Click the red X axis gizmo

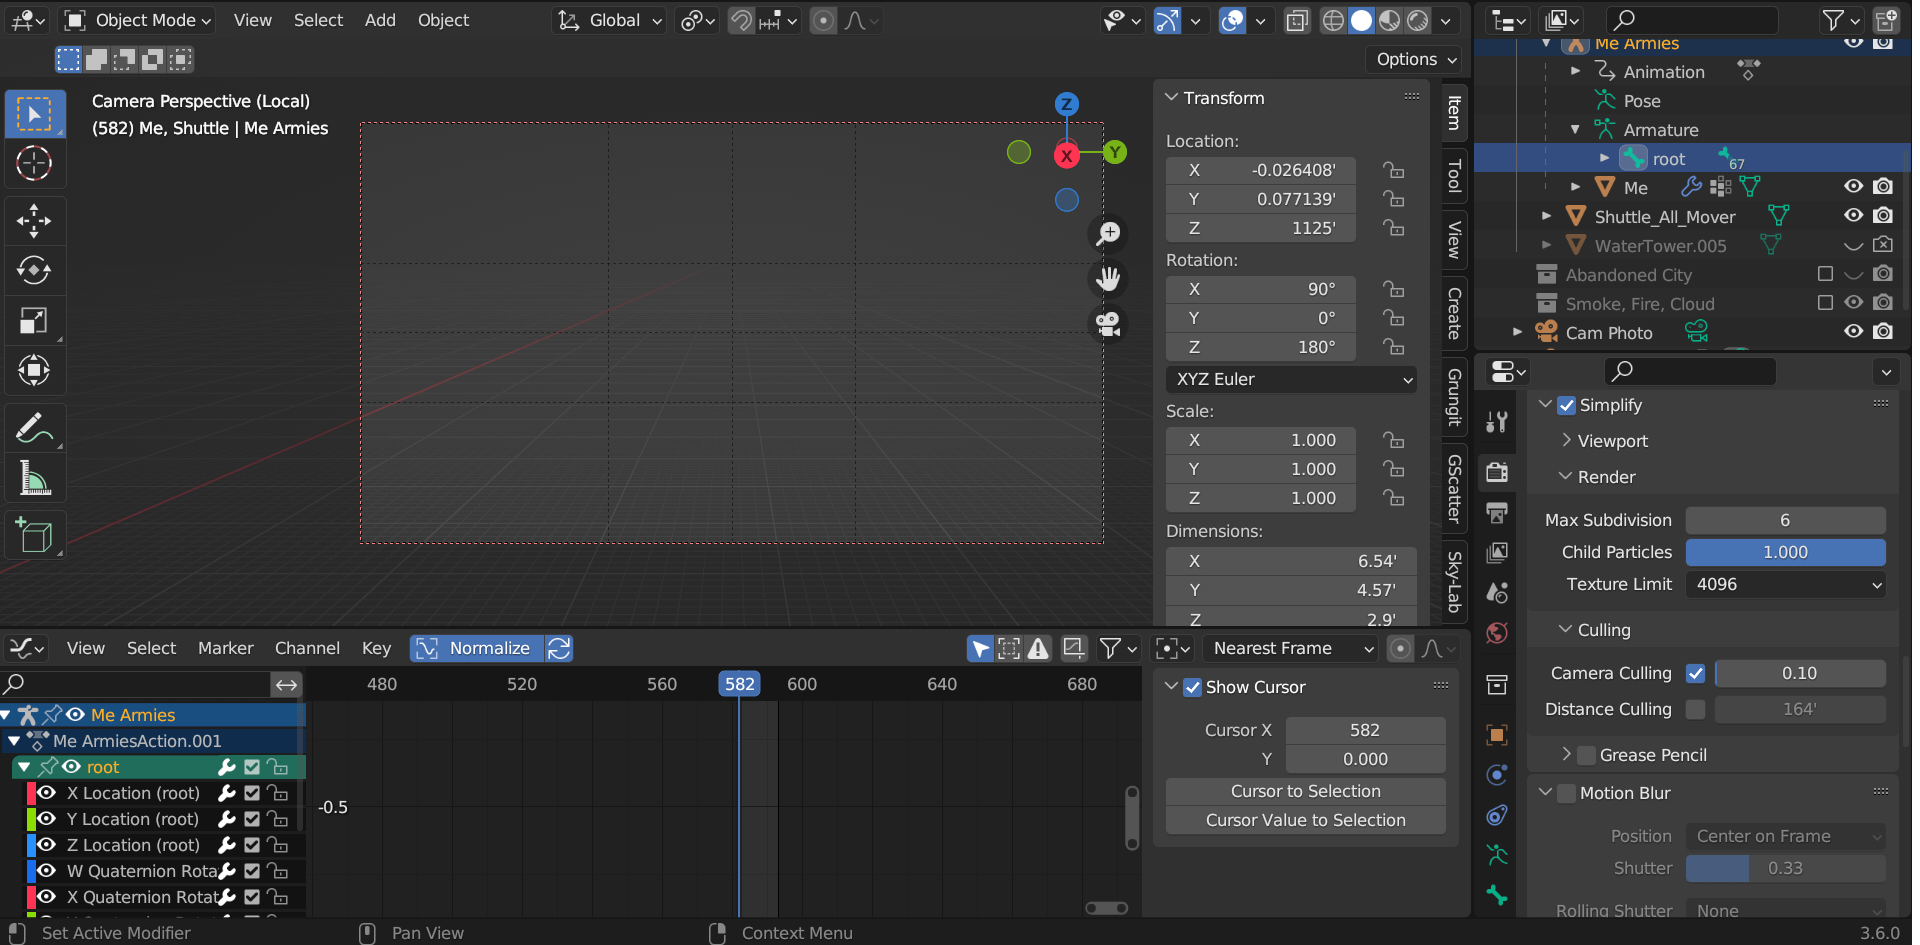(x=1067, y=155)
